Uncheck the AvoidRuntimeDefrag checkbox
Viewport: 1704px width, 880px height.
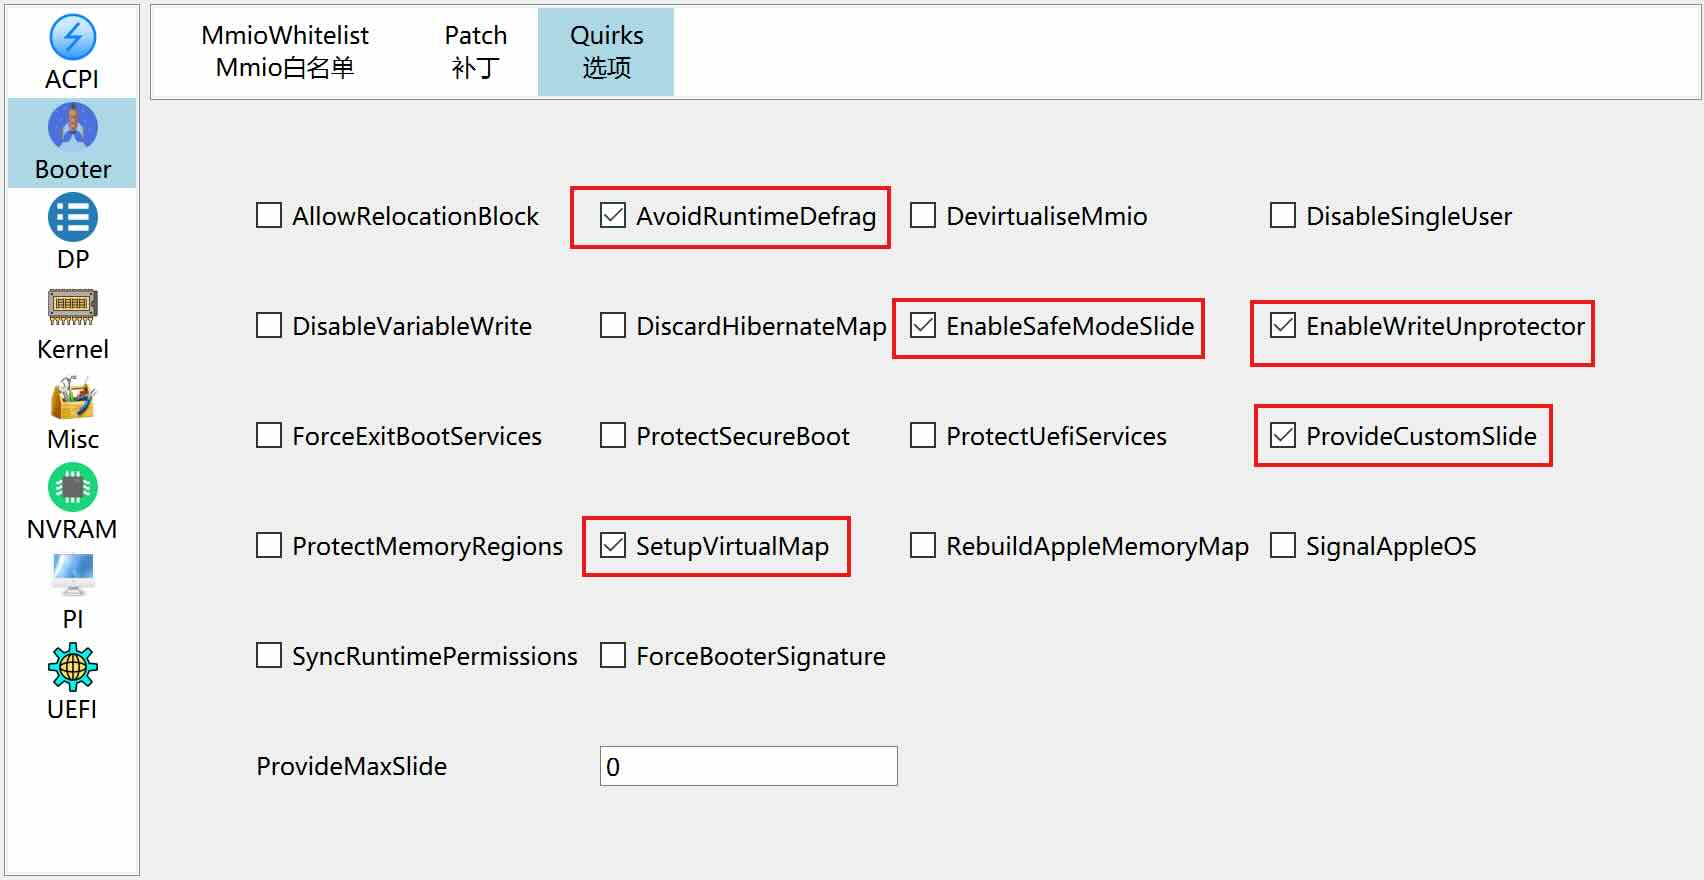[612, 216]
